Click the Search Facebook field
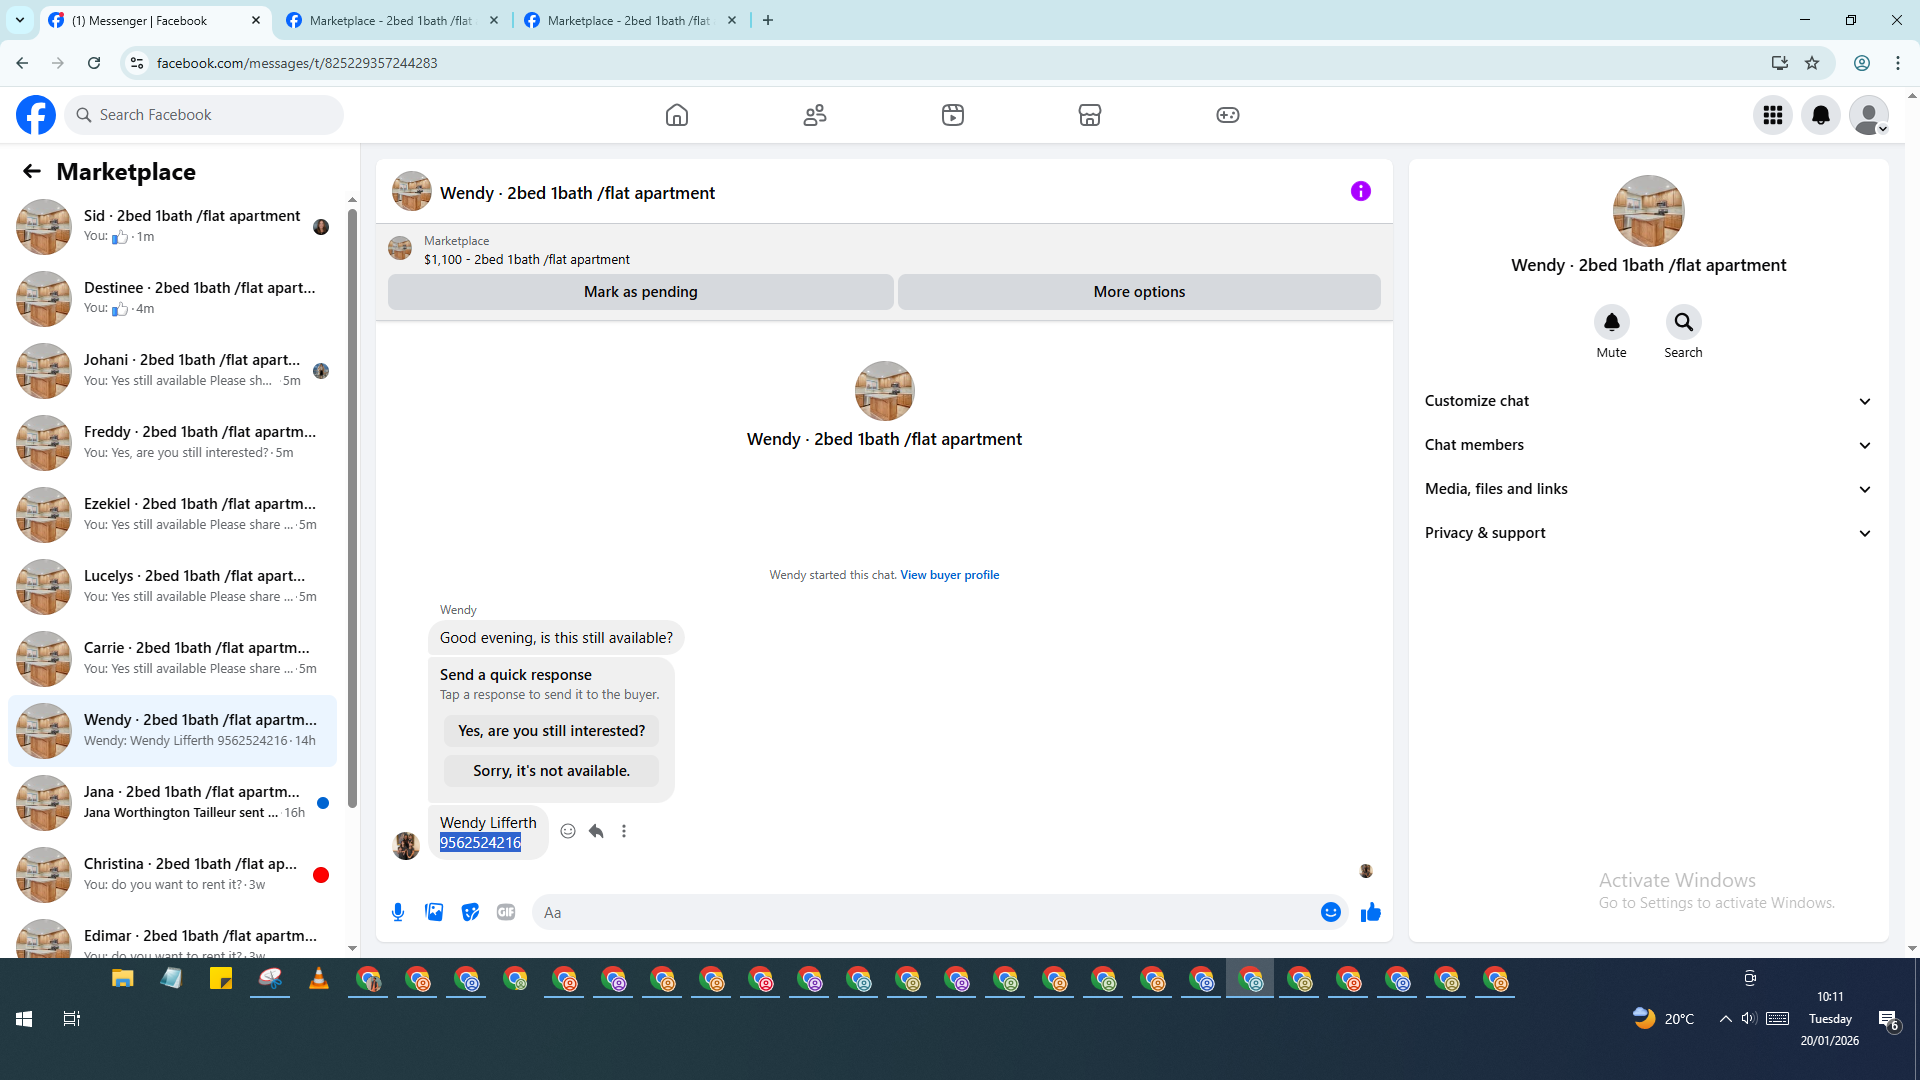 coord(204,115)
